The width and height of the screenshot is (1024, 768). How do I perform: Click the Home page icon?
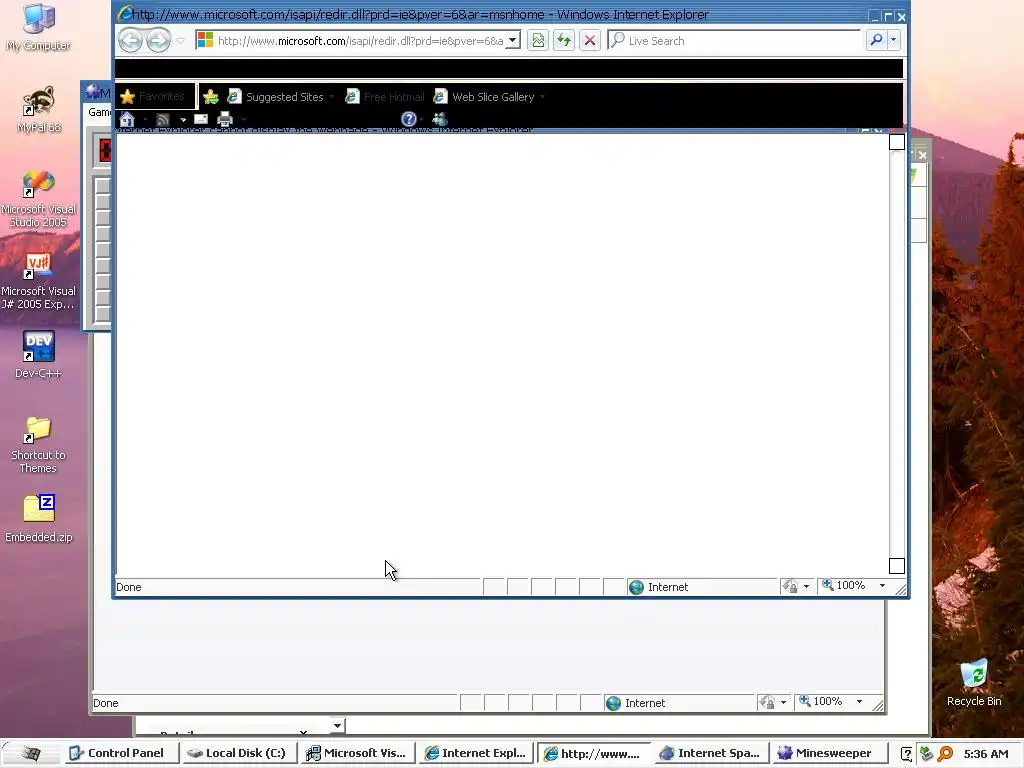point(127,120)
